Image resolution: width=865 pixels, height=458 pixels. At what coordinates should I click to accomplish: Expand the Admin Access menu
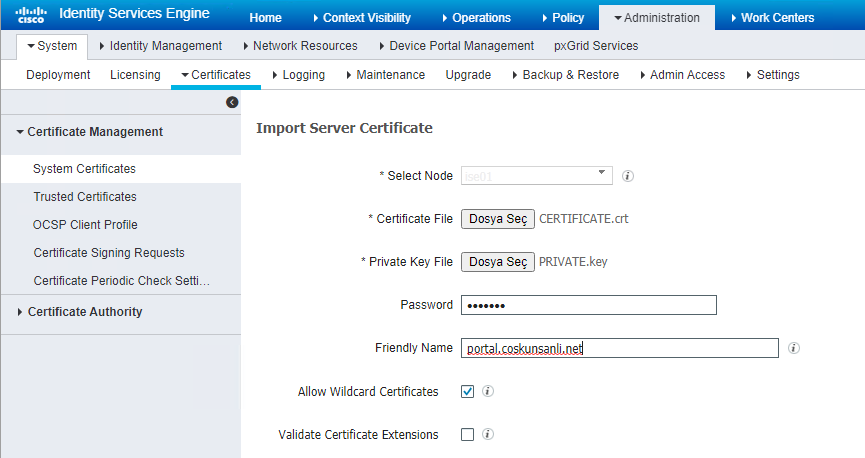tap(682, 74)
